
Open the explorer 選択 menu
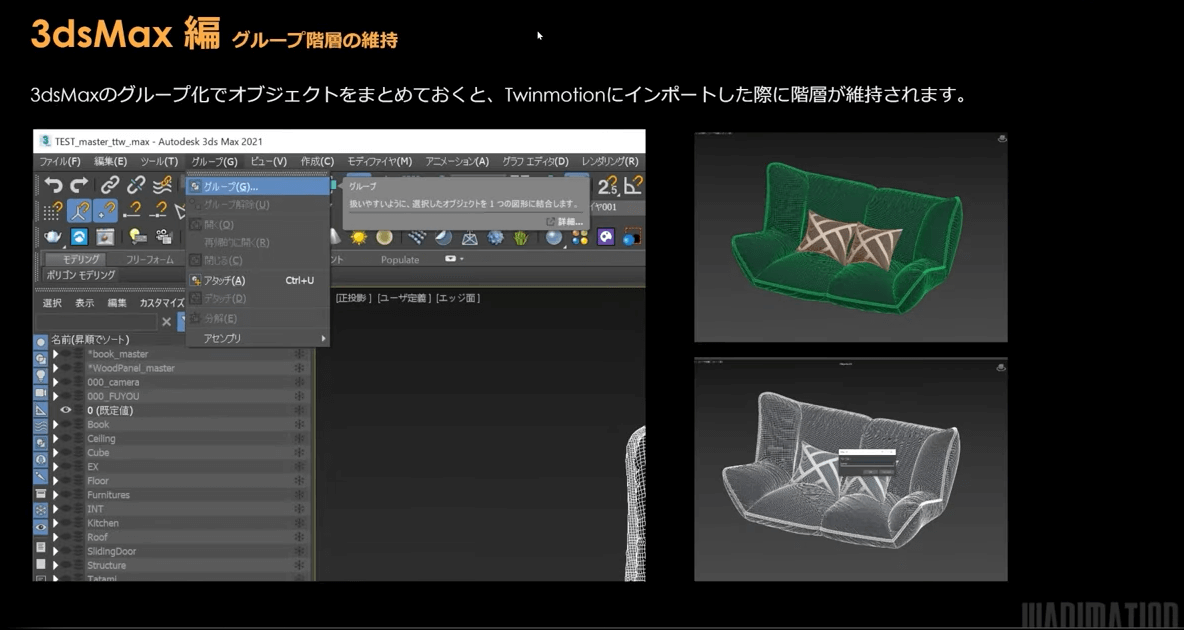pyautogui.click(x=52, y=303)
